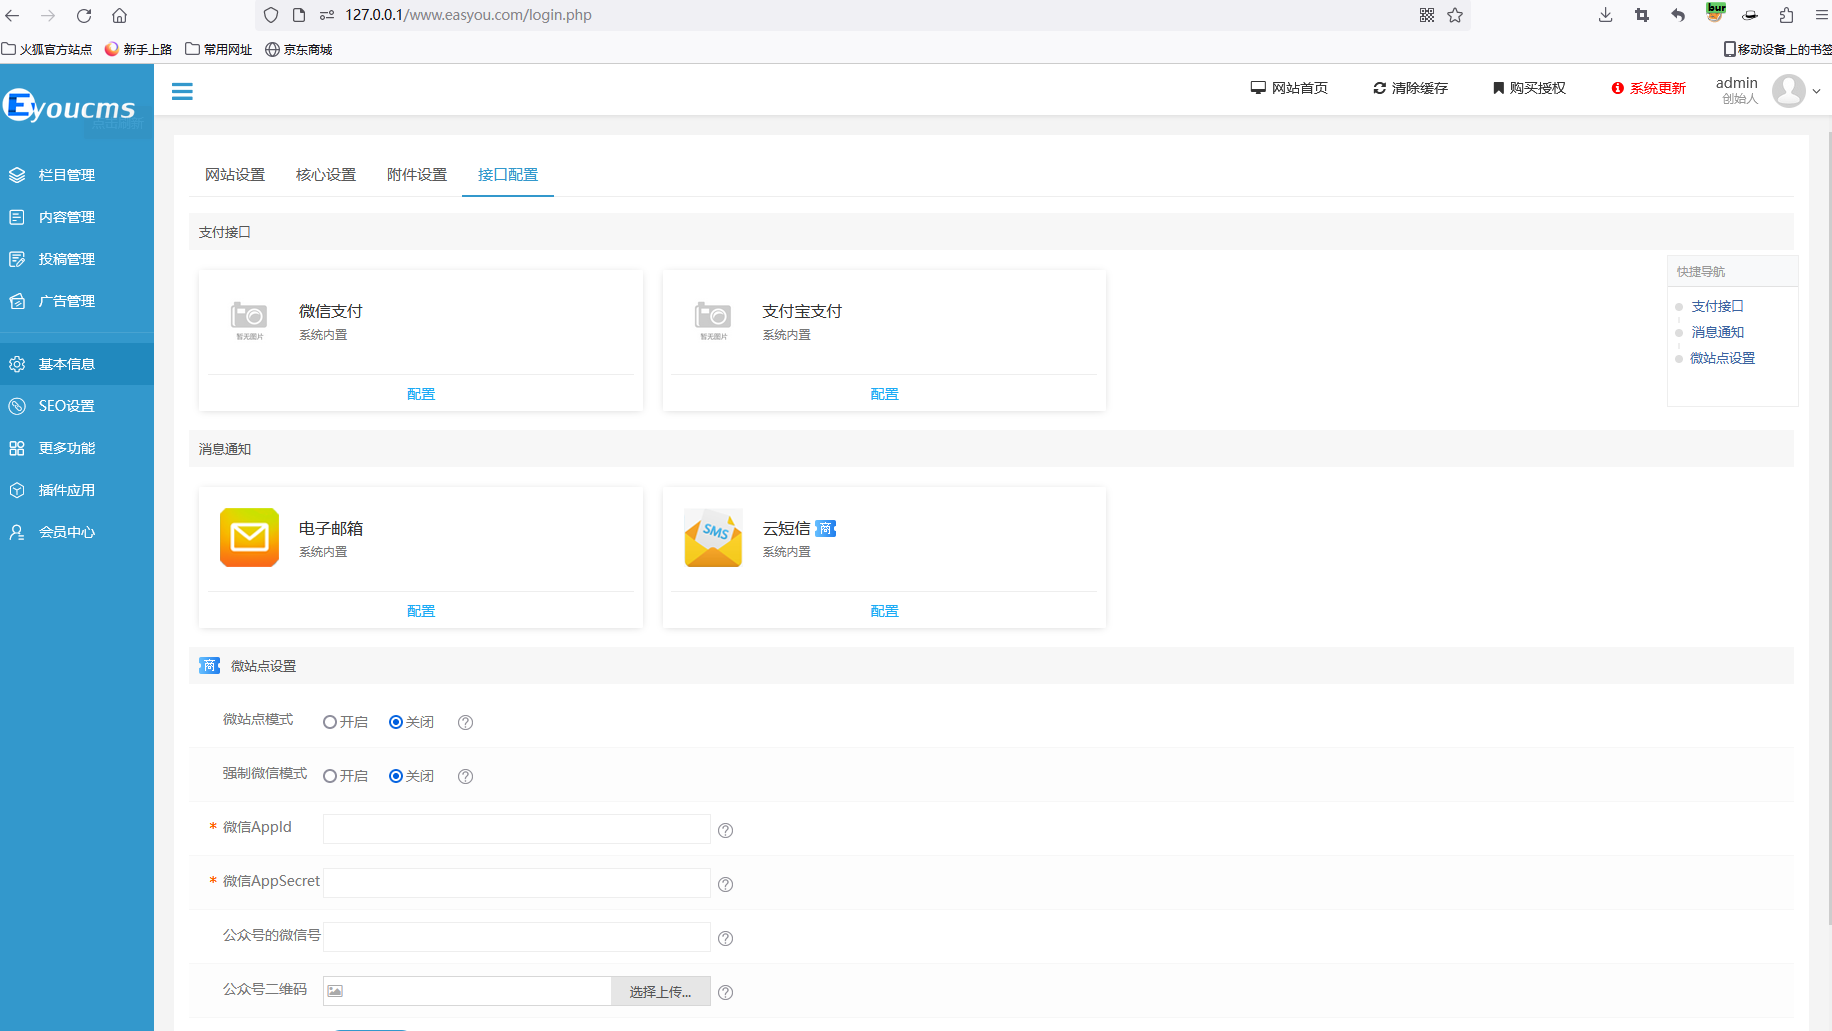The width and height of the screenshot is (1832, 1031).
Task: Select 关闭 for 强制微信模式
Action: click(x=396, y=776)
